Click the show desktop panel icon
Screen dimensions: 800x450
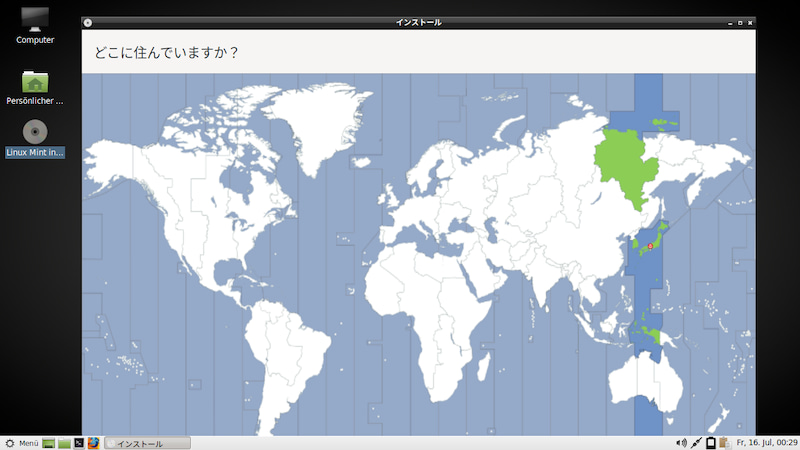coord(48,443)
